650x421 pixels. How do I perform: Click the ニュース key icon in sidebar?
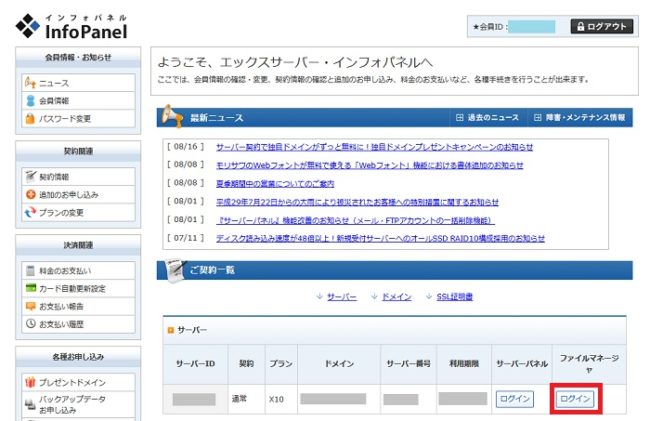[x=30, y=83]
